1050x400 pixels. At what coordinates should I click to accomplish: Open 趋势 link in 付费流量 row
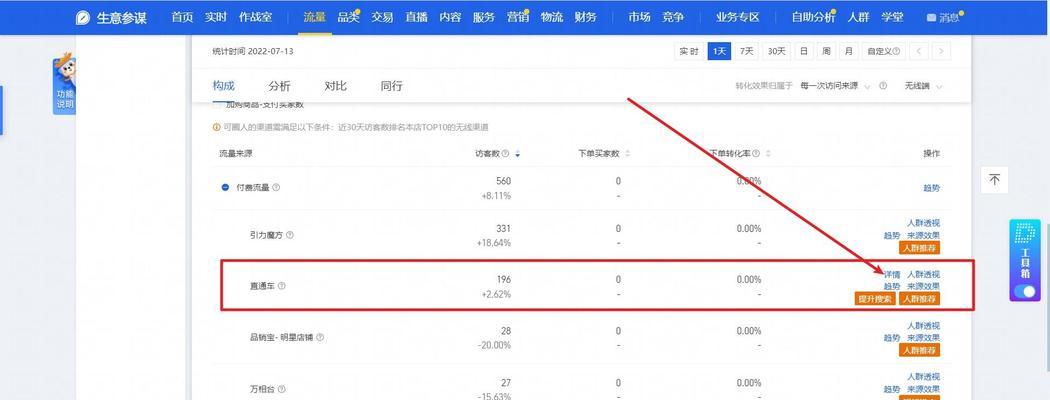(931, 188)
